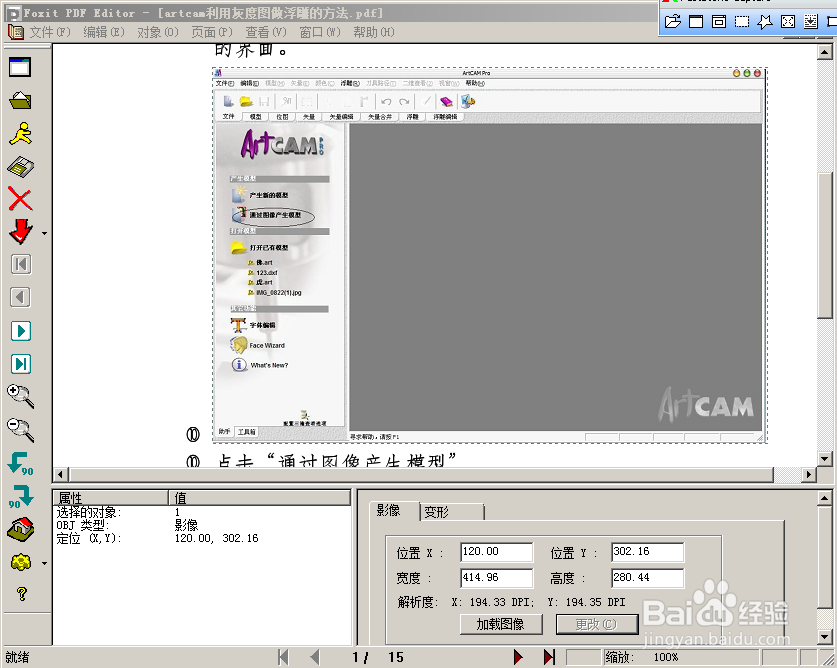Click the properties panel scrollbar up arrow
Screen dimensions: 837x668
(824, 498)
